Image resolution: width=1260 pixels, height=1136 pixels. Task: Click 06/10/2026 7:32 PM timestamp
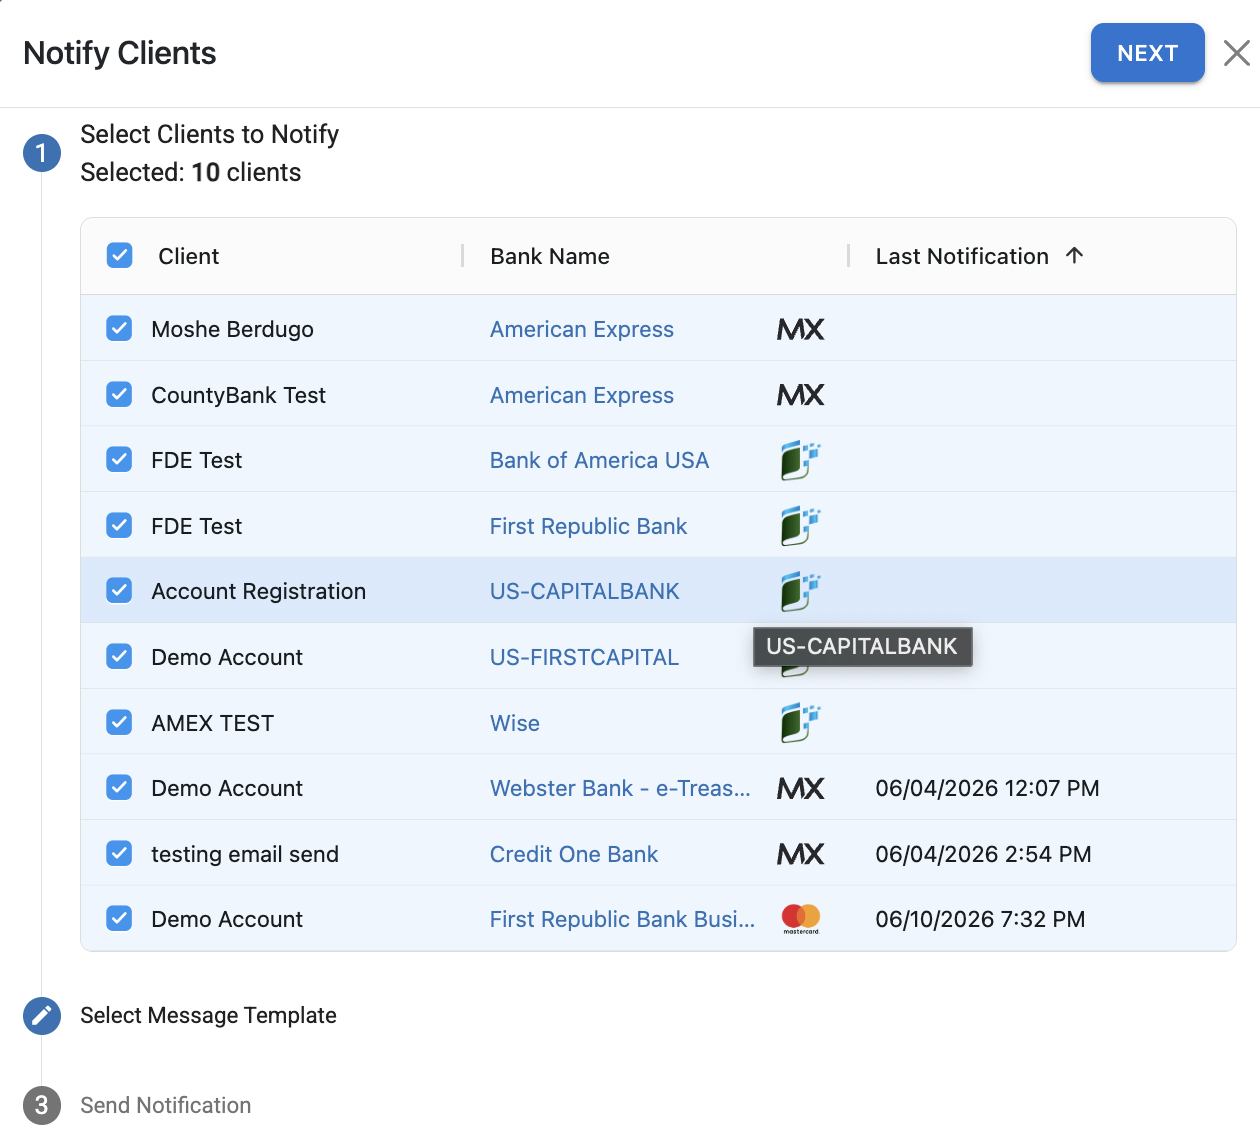981,919
